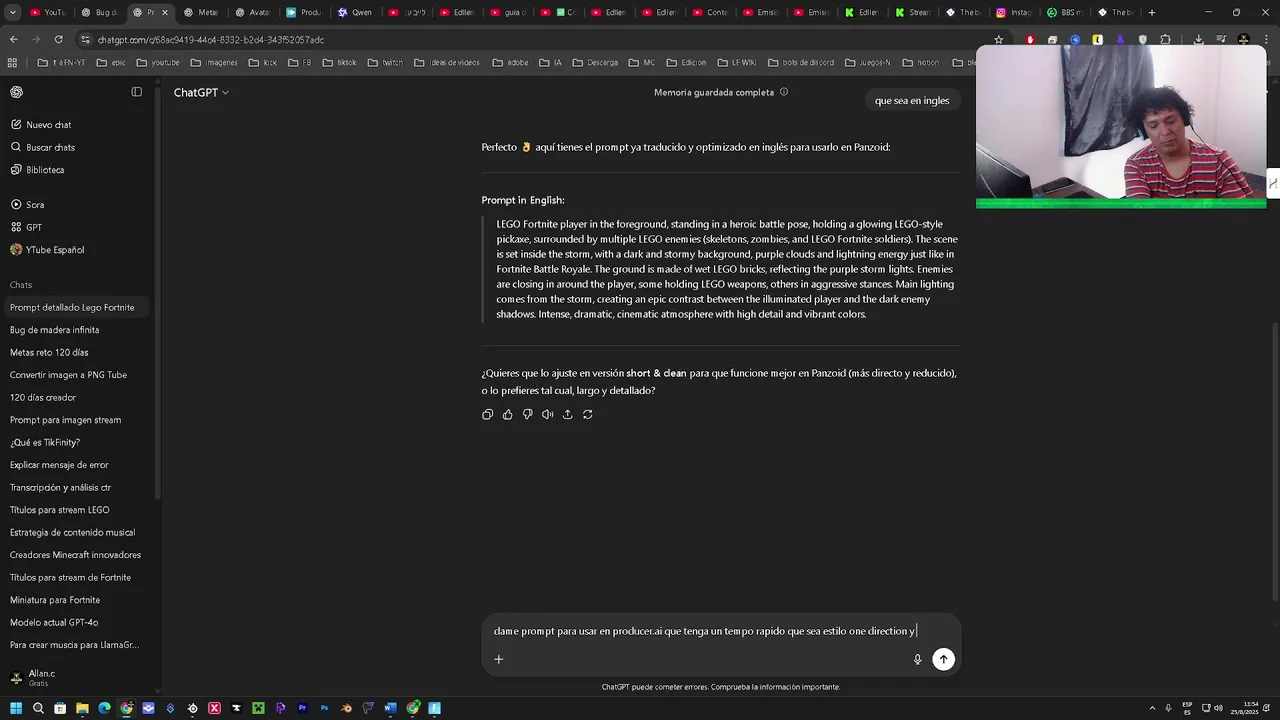Image resolution: width=1280 pixels, height=720 pixels.
Task: Open the 'adobe' bookmark folder
Action: (x=510, y=62)
